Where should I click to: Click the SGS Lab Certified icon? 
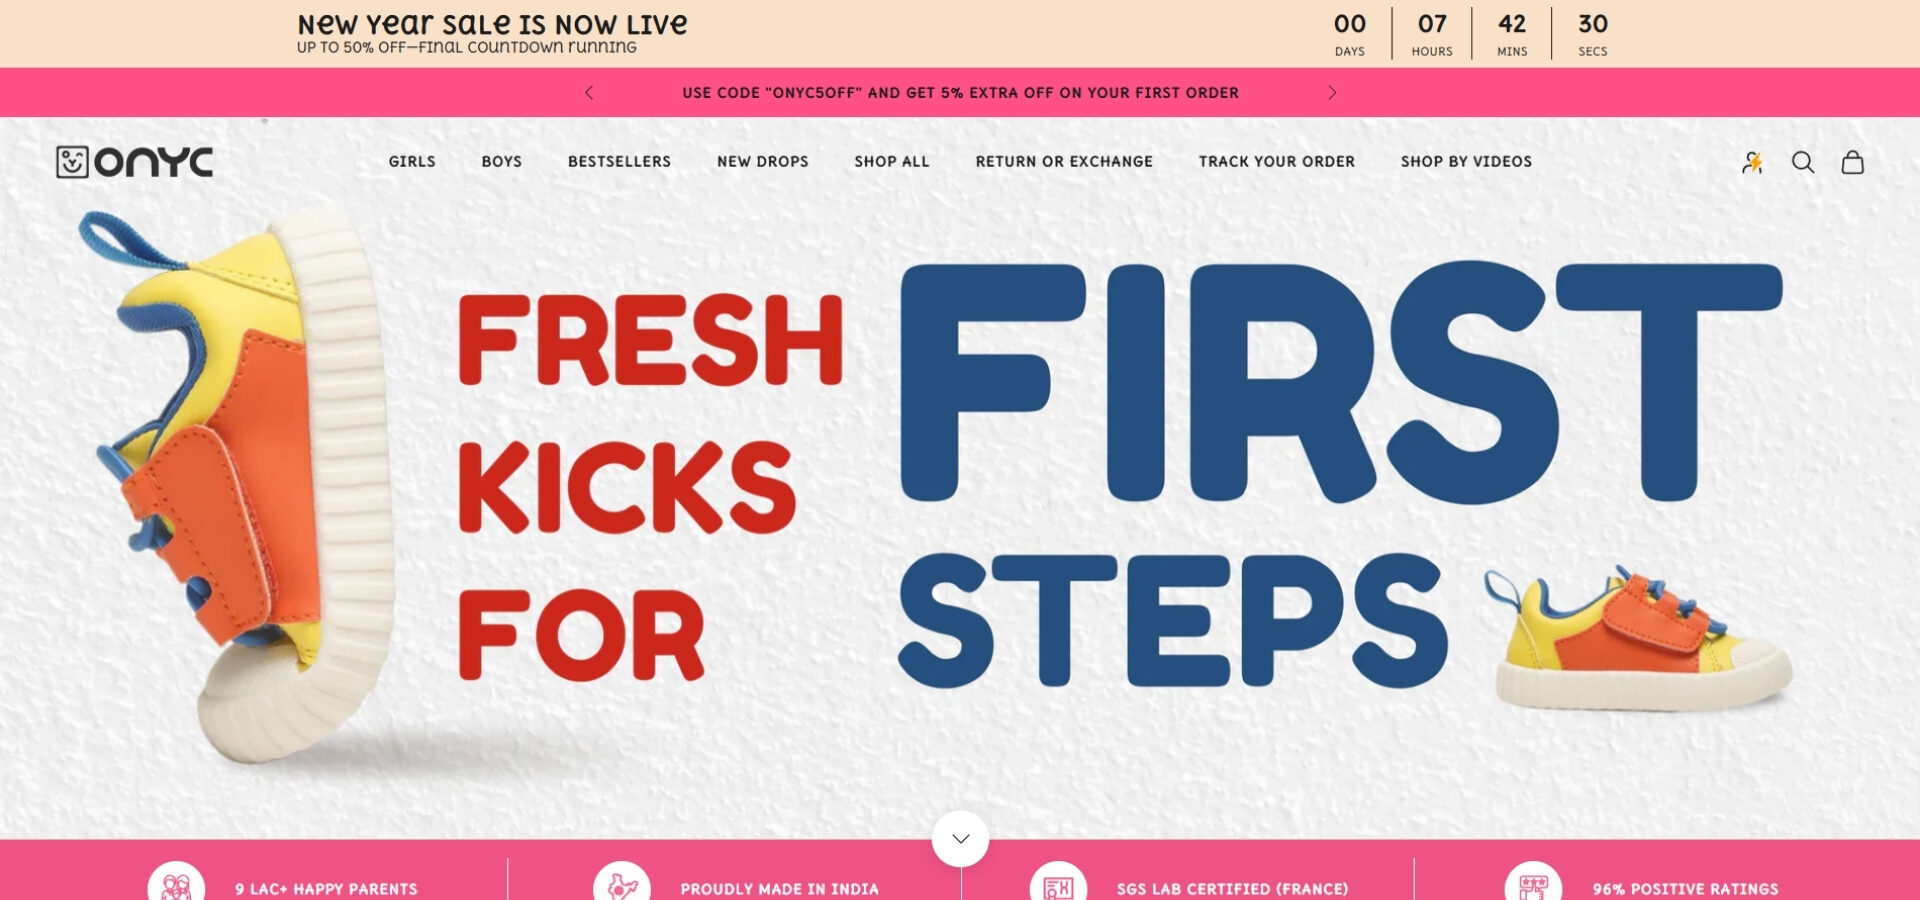(1058, 885)
